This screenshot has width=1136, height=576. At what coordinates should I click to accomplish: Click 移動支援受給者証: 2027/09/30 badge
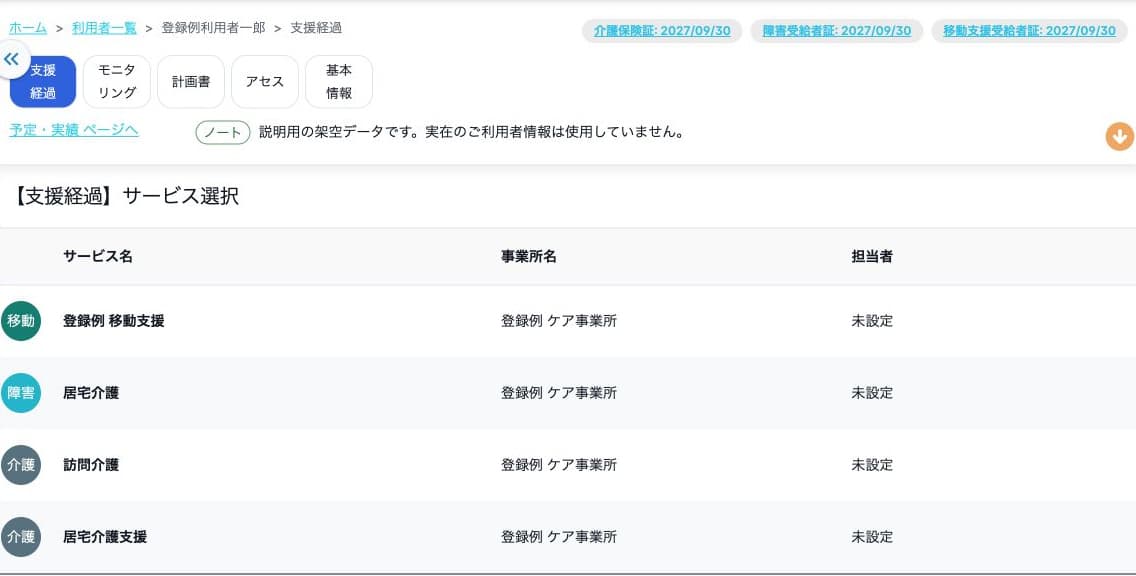tap(1030, 30)
